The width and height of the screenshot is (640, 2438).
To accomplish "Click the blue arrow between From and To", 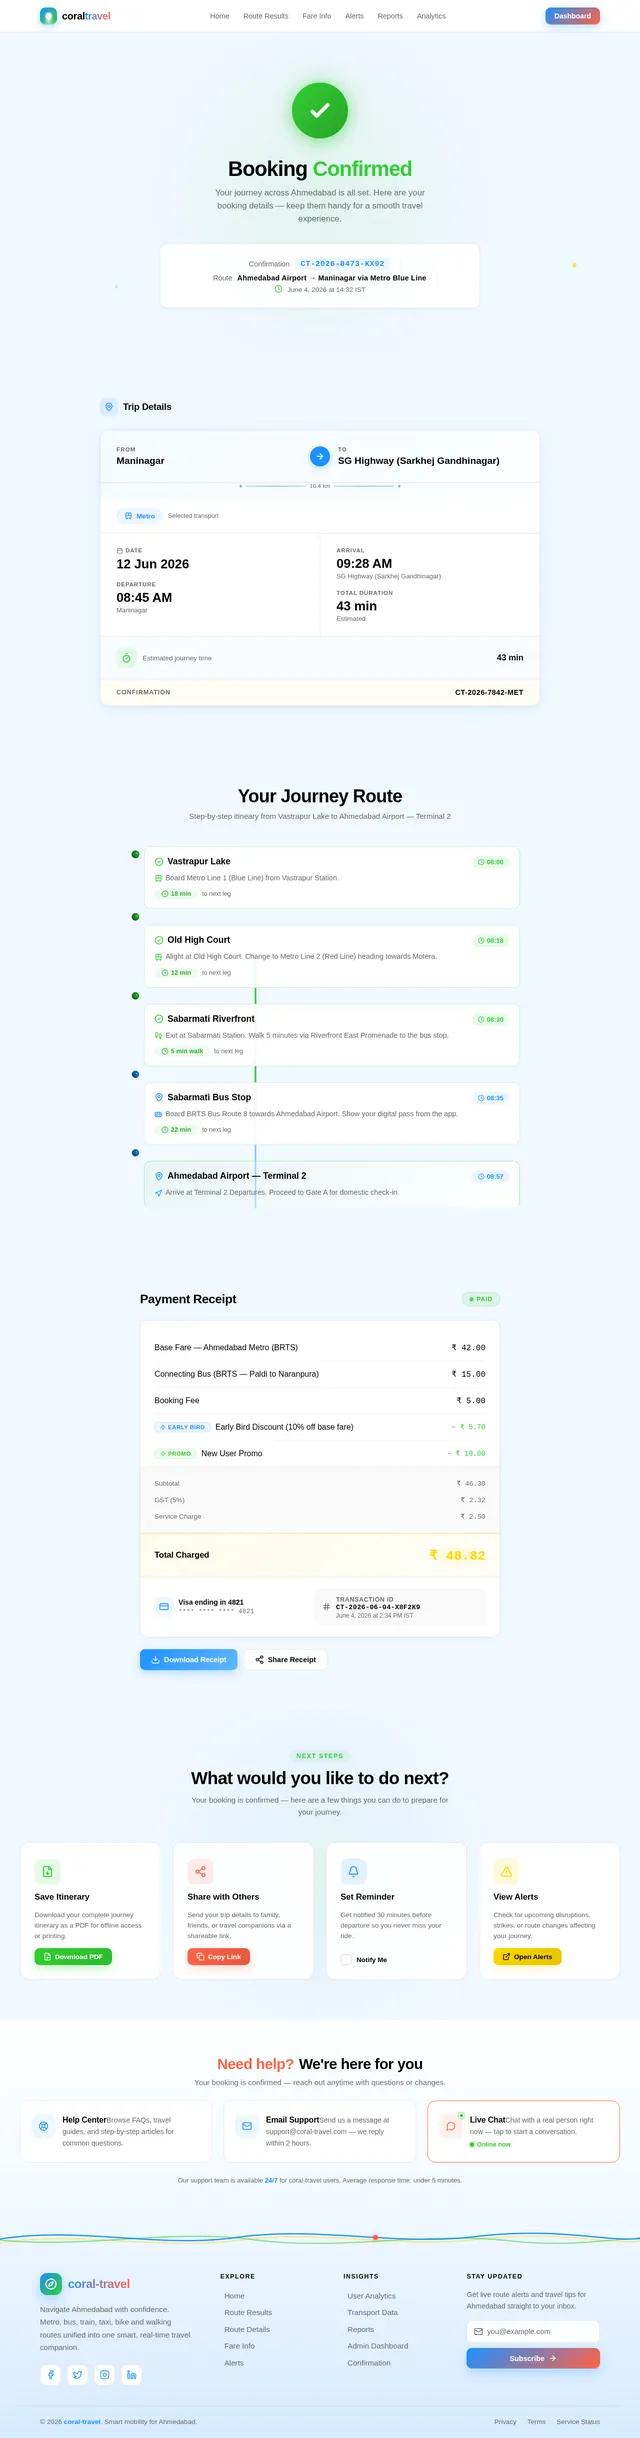I will tap(320, 456).
